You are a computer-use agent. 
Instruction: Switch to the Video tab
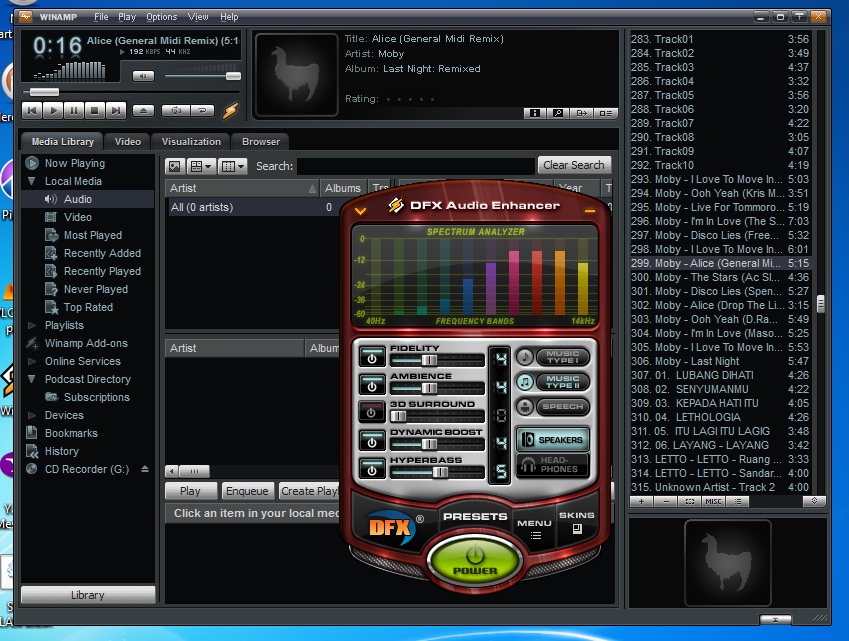[128, 141]
